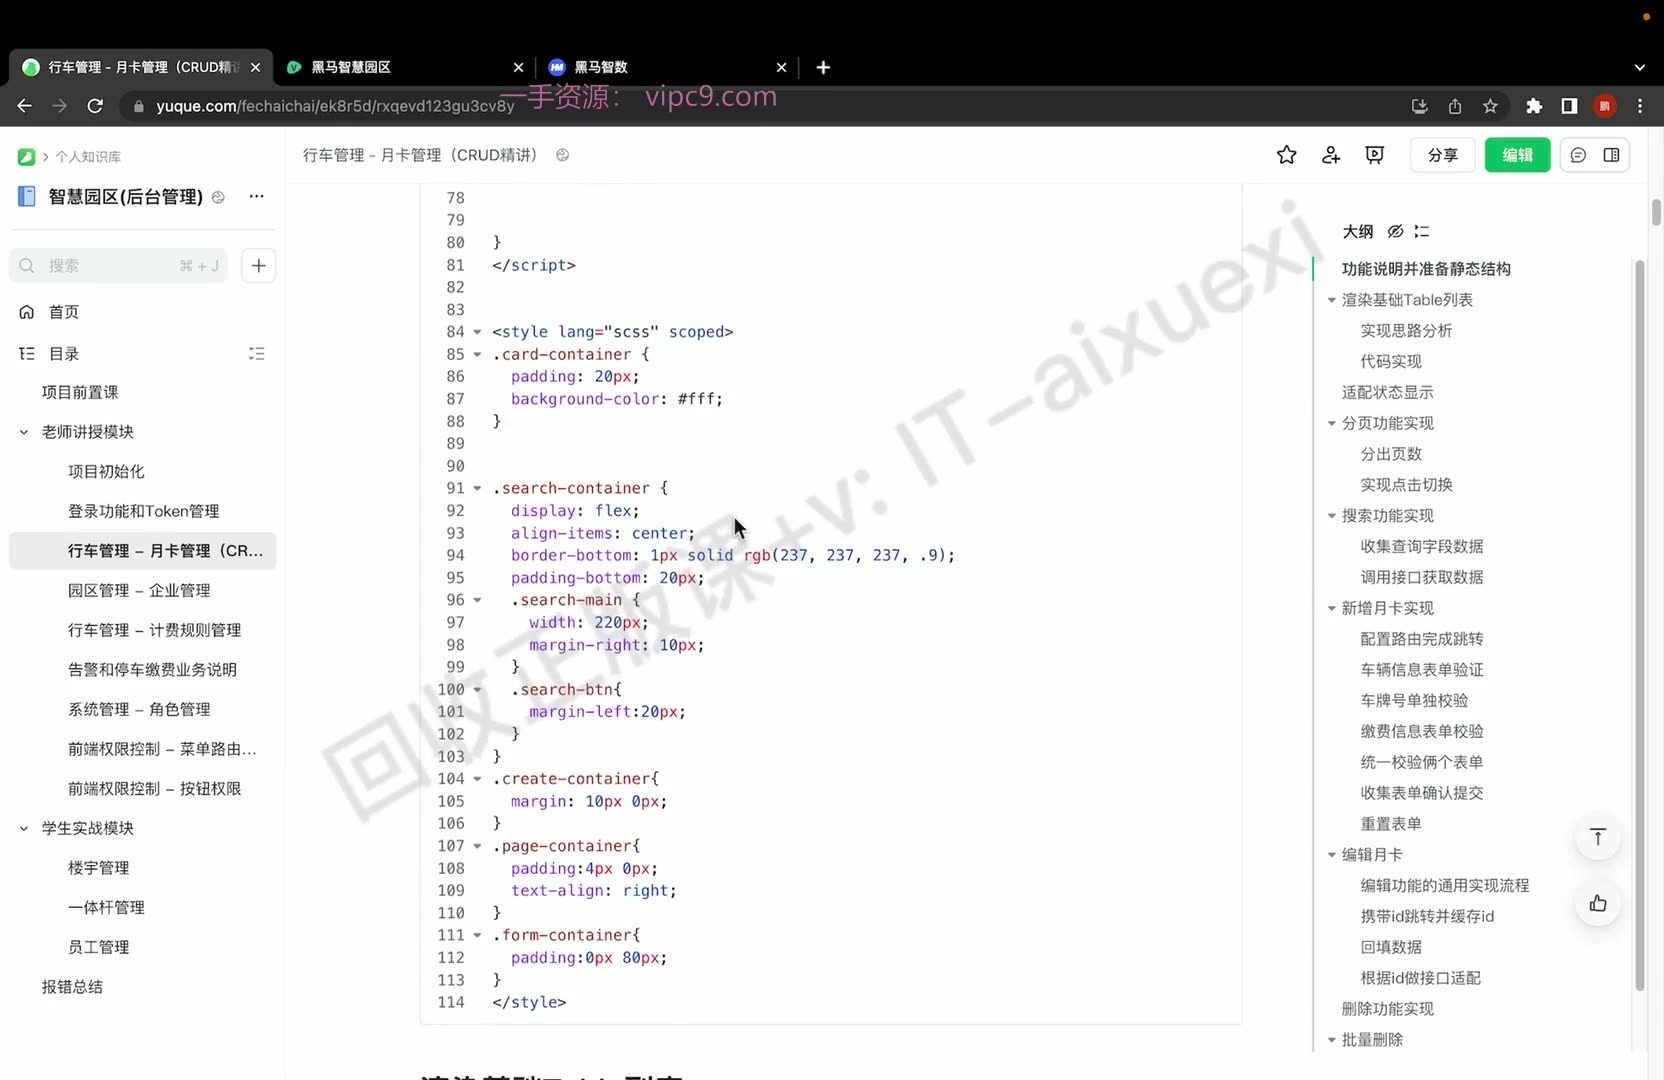Open the Chrome three-dot menu
The height and width of the screenshot is (1080, 1664).
(1640, 106)
